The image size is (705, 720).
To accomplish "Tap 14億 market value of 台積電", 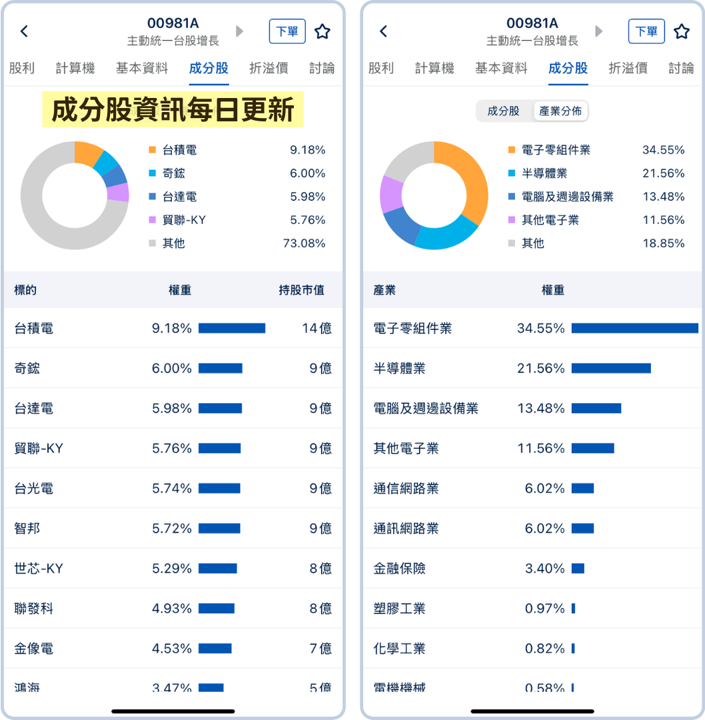I will pyautogui.click(x=316, y=328).
